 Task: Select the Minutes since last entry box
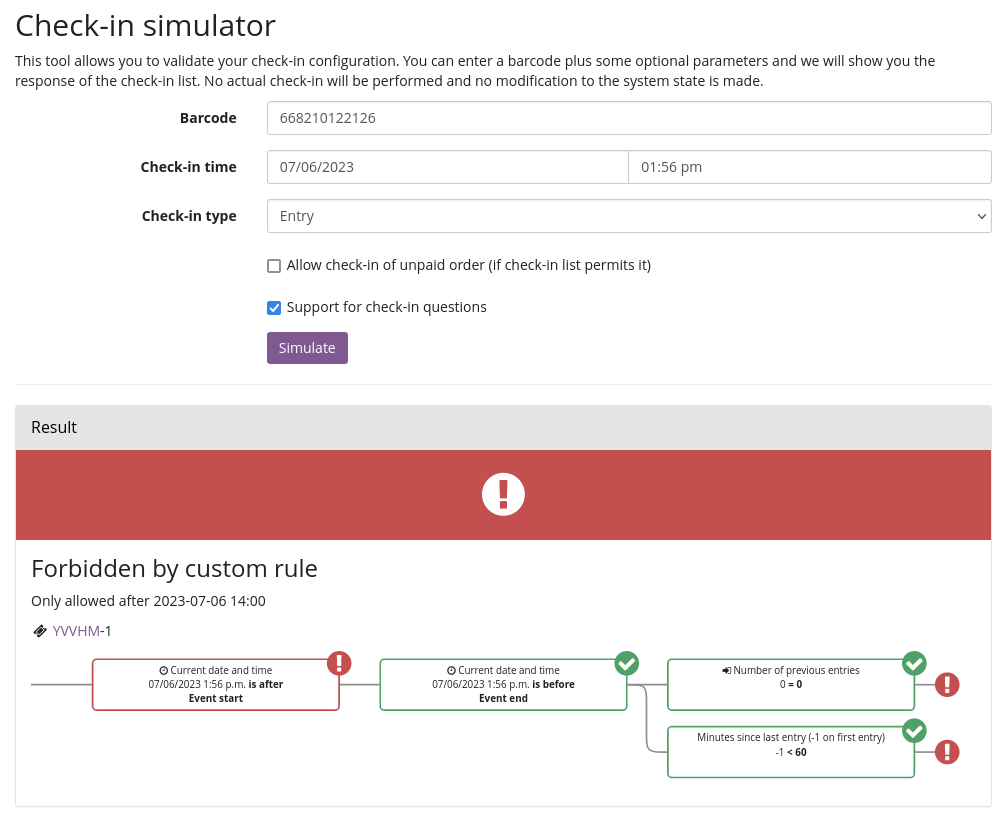pyautogui.click(x=790, y=752)
